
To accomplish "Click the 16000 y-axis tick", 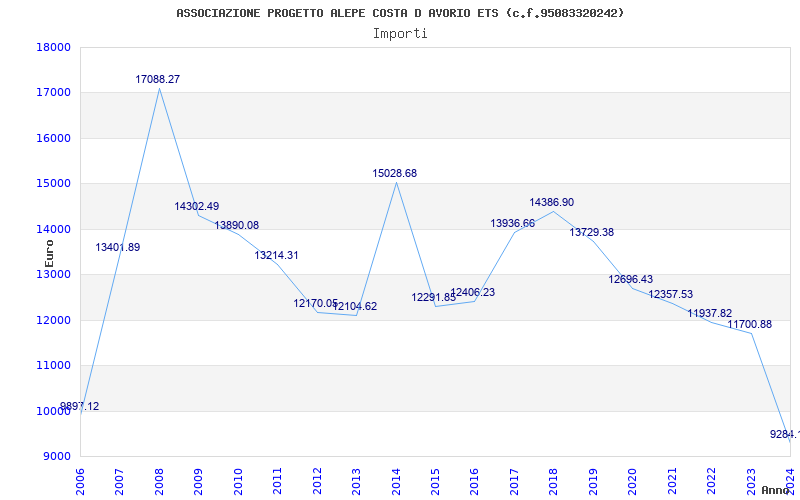I will point(53,138).
